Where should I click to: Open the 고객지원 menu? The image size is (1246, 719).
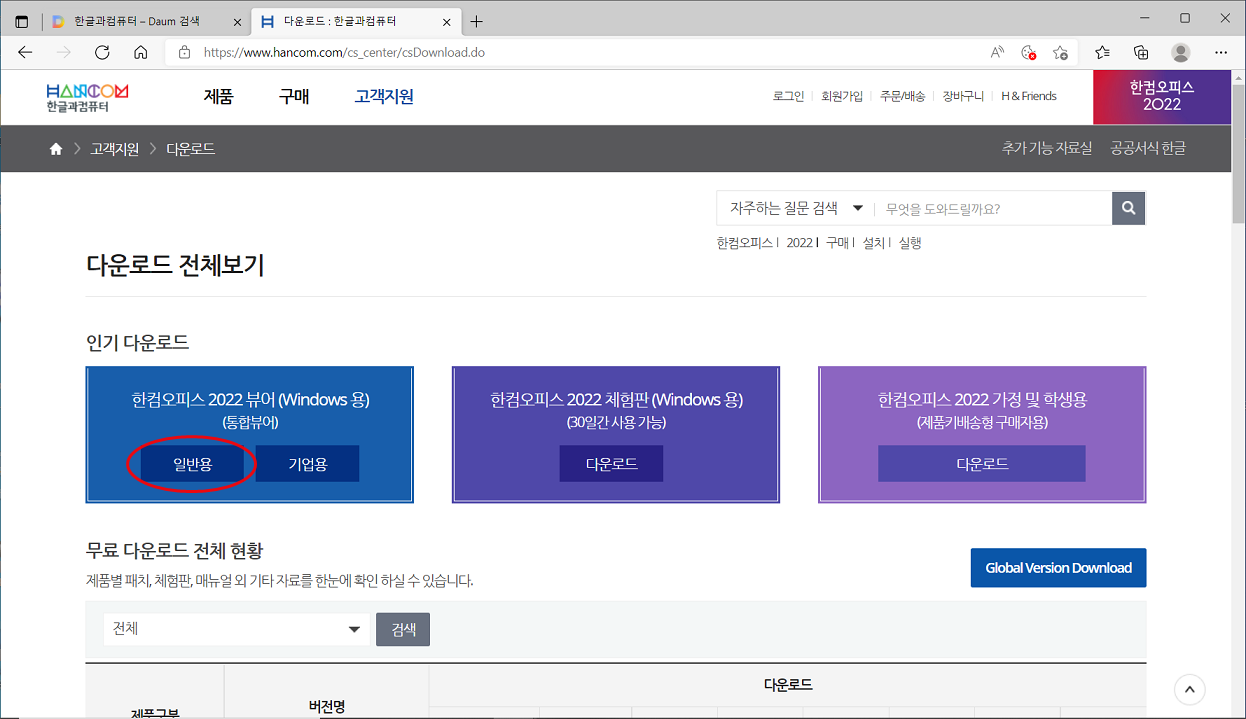(384, 97)
